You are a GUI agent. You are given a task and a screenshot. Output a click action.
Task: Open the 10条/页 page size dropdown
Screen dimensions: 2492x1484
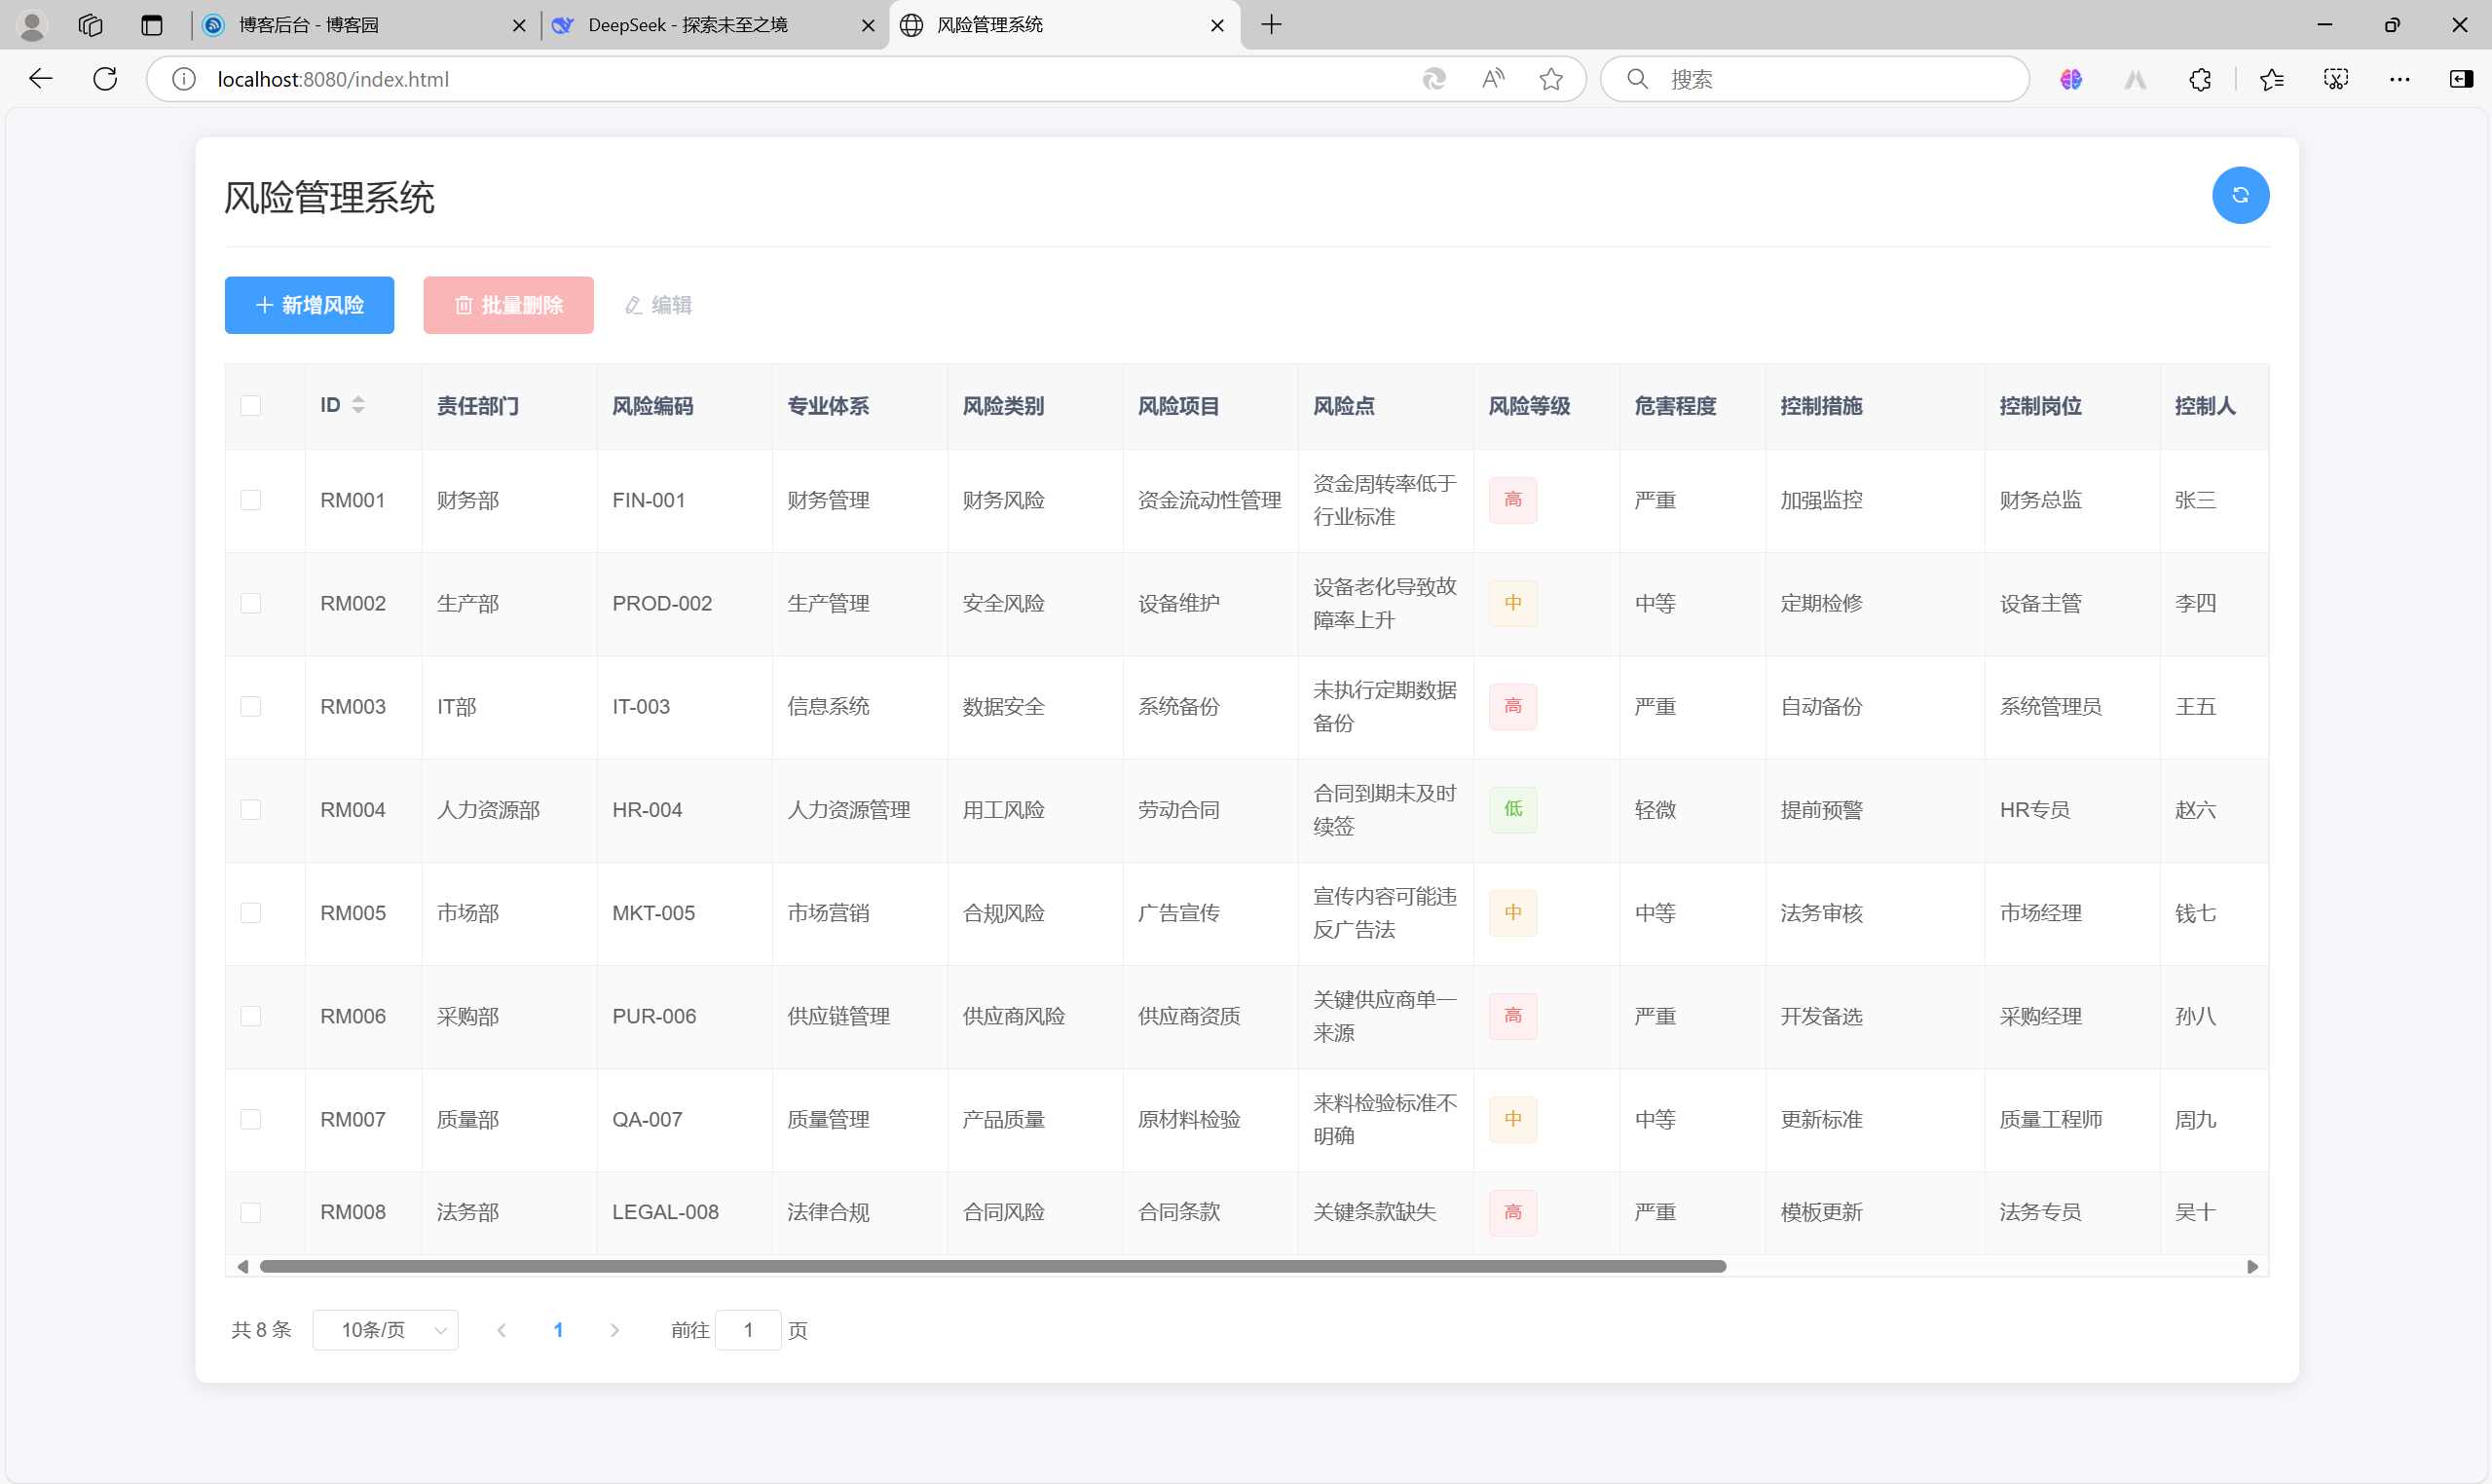[385, 1330]
